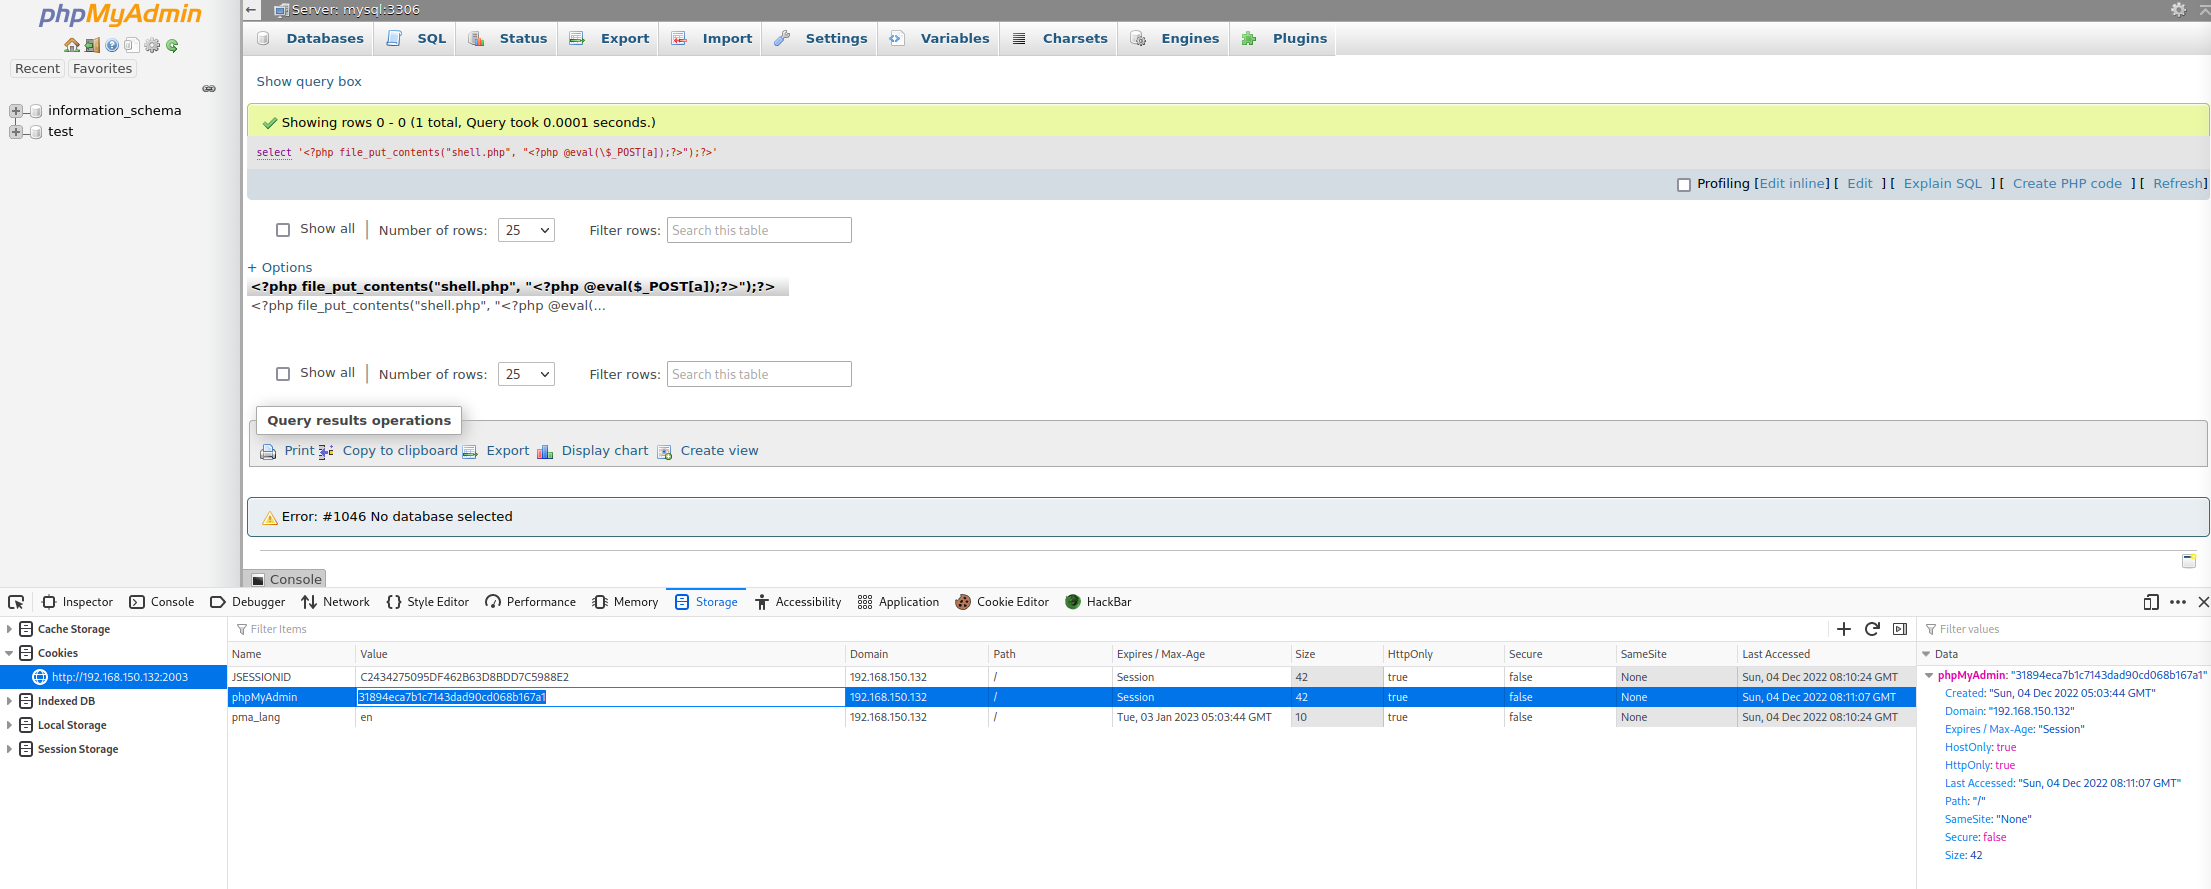The image size is (2211, 889).
Task: Collapse navigation panel using the arrow icon
Action: point(252,10)
